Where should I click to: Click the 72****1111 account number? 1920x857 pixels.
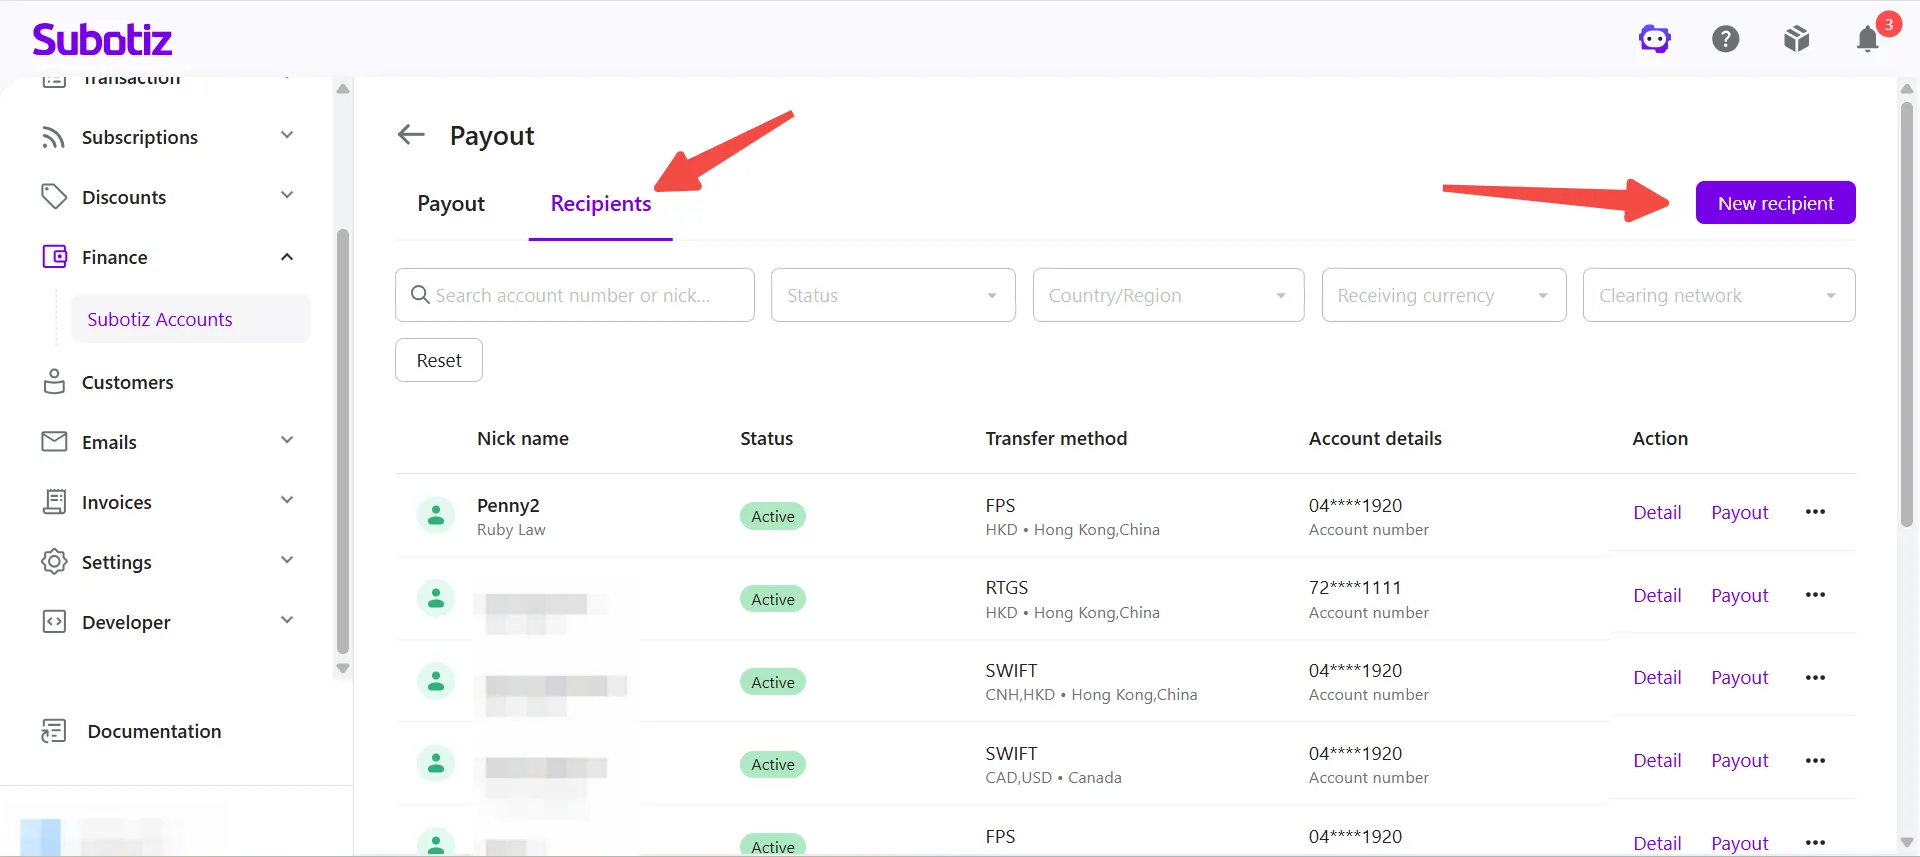click(x=1355, y=587)
